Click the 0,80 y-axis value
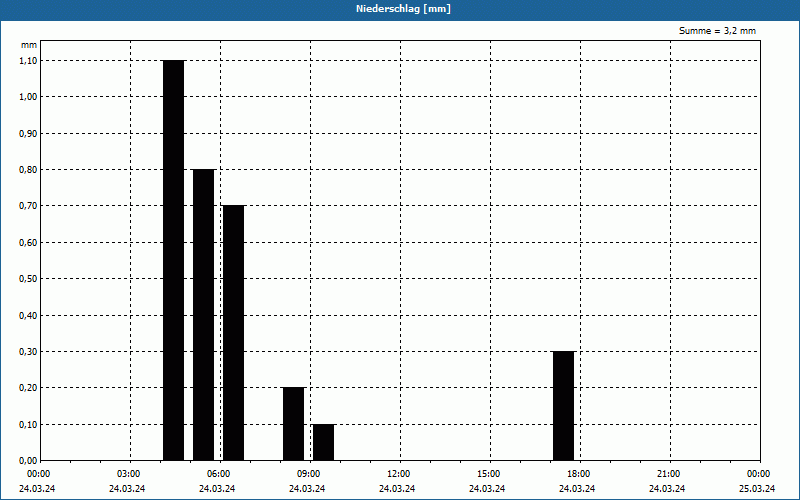The width and height of the screenshot is (800, 500). pos(28,169)
